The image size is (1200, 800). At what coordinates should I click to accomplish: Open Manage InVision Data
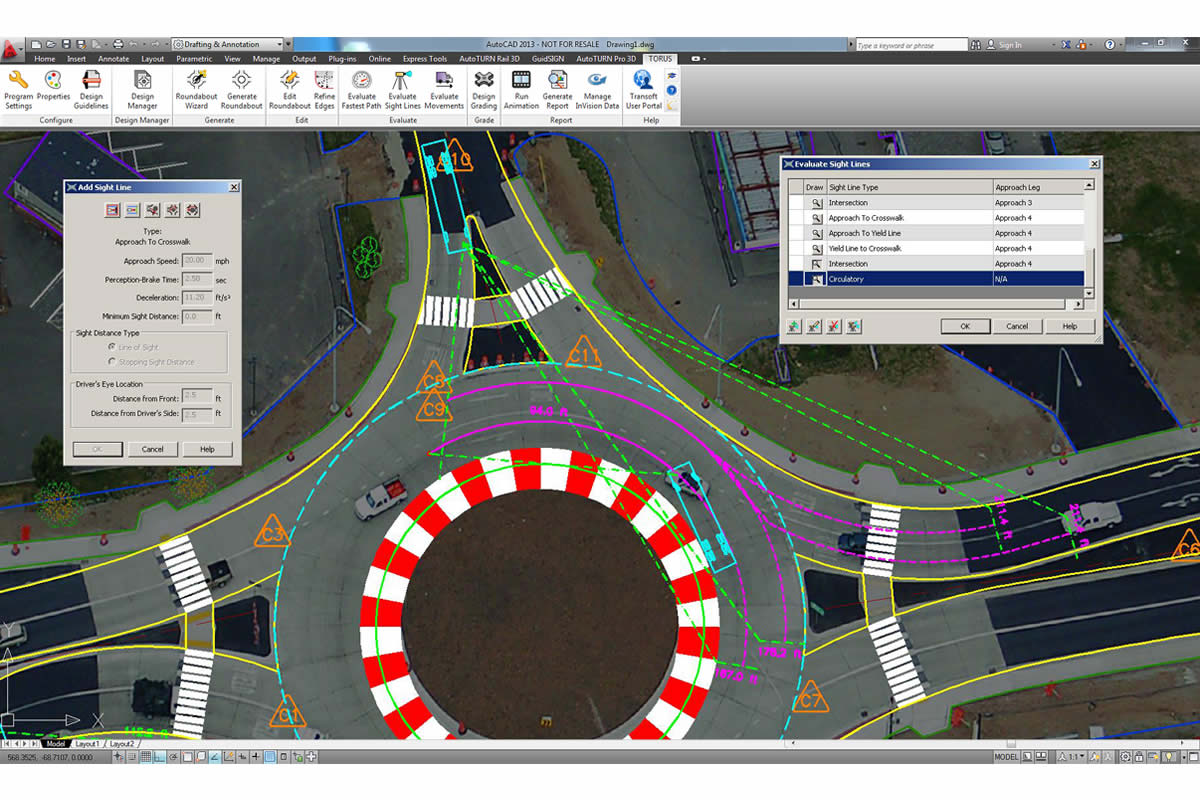click(598, 89)
